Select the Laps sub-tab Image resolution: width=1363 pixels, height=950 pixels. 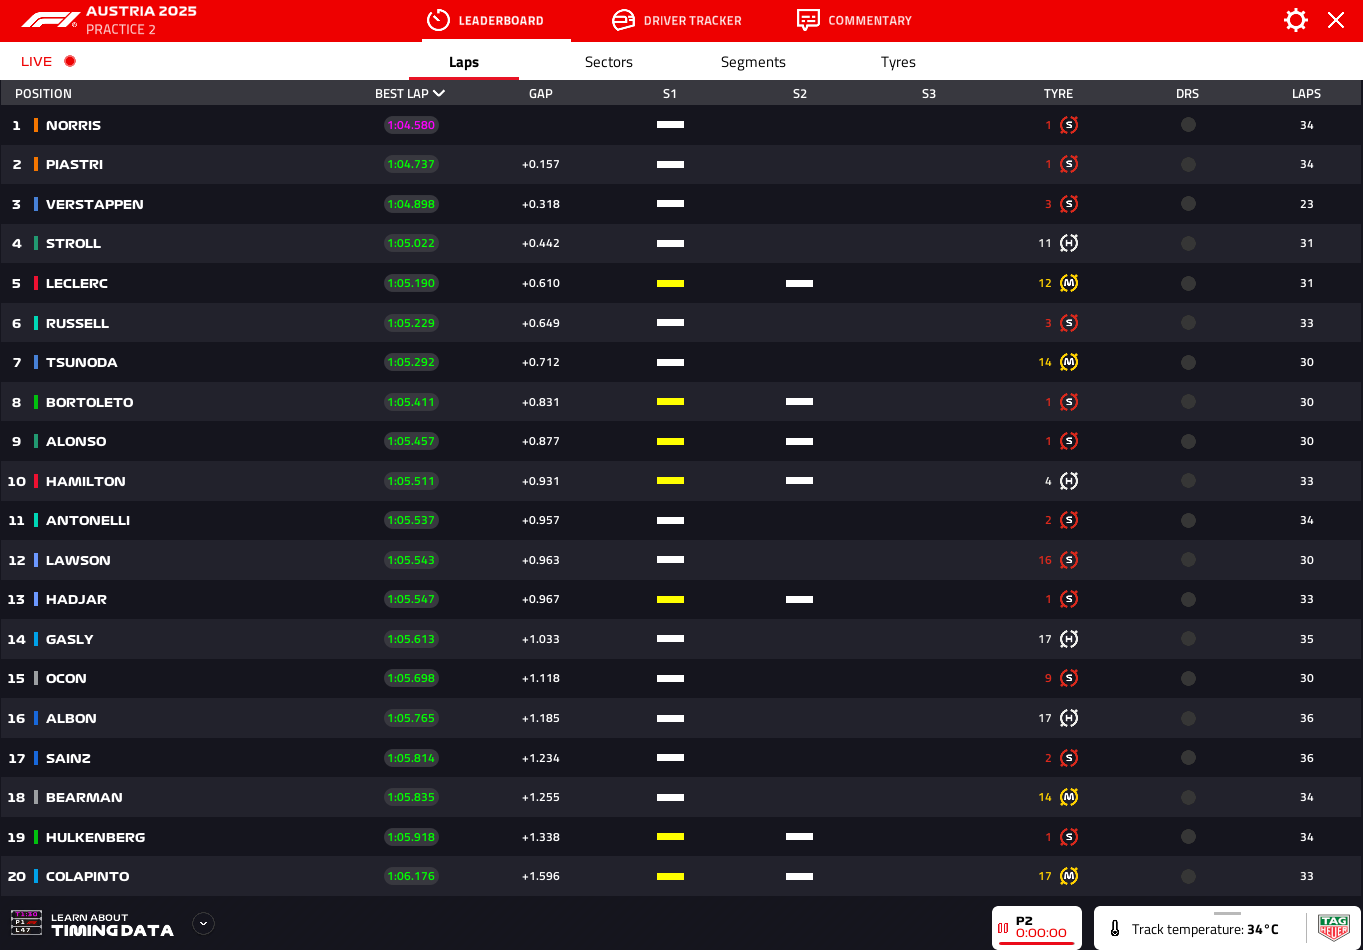coord(464,62)
